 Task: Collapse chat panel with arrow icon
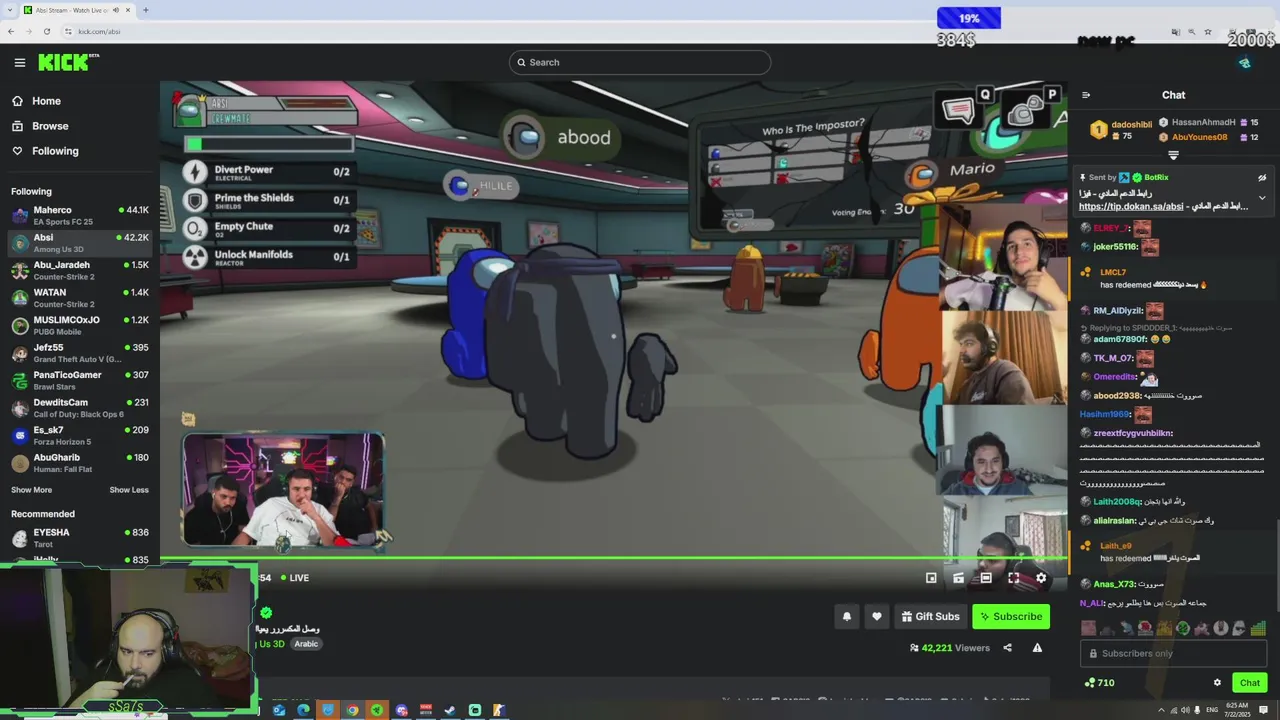click(x=1086, y=95)
